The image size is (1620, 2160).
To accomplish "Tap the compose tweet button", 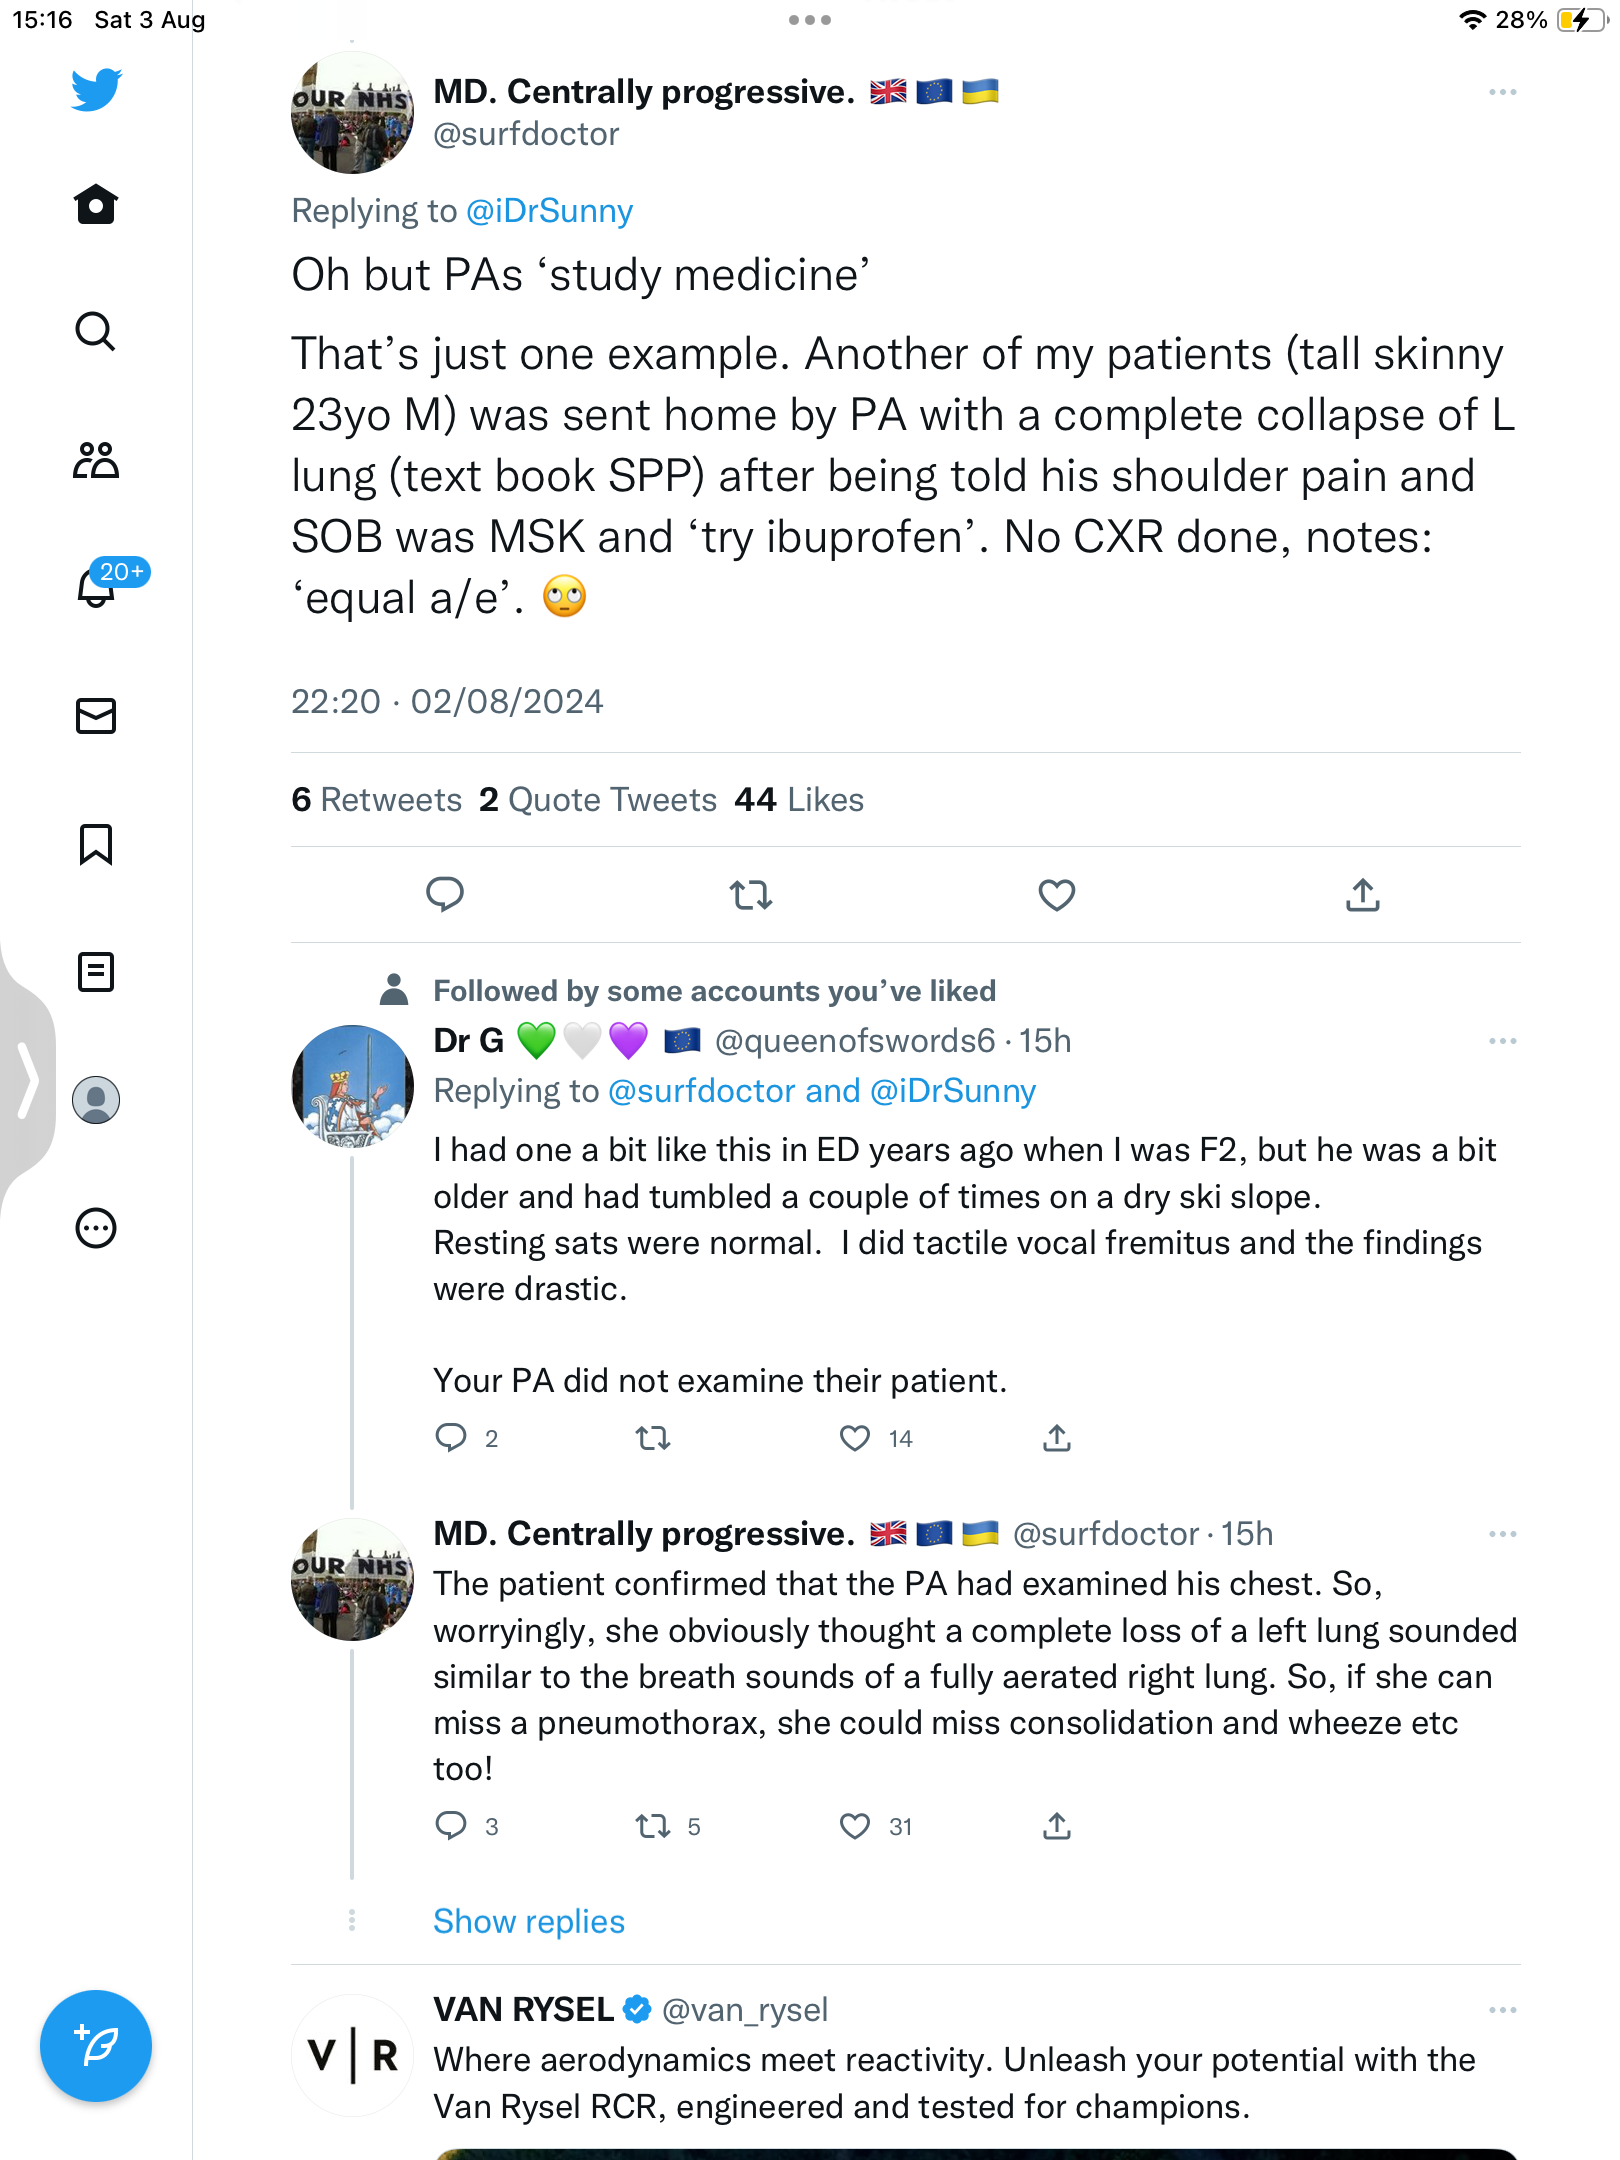I will 96,2046.
